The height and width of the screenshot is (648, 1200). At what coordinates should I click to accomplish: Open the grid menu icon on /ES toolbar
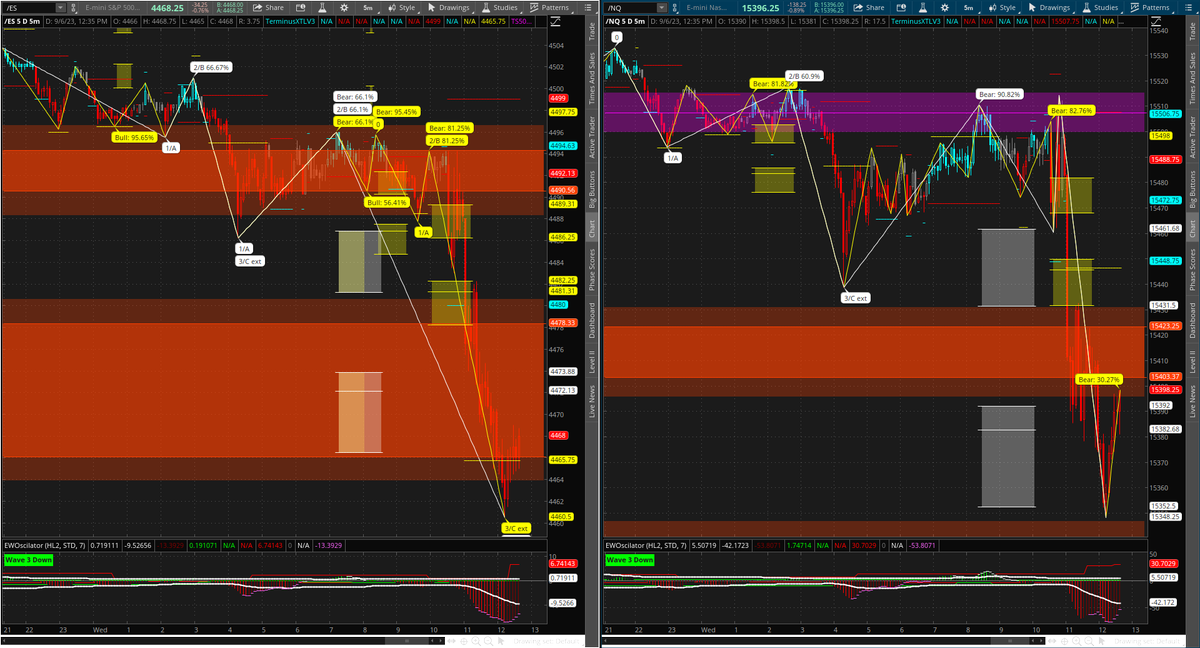[x=588, y=8]
